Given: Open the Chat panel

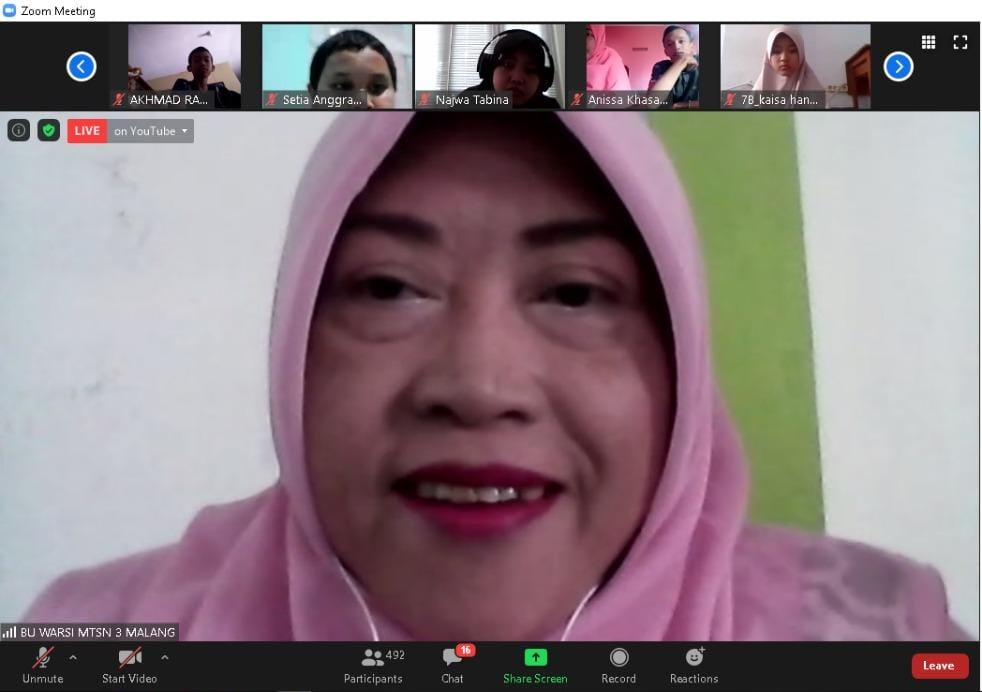Looking at the screenshot, I should tap(452, 666).
